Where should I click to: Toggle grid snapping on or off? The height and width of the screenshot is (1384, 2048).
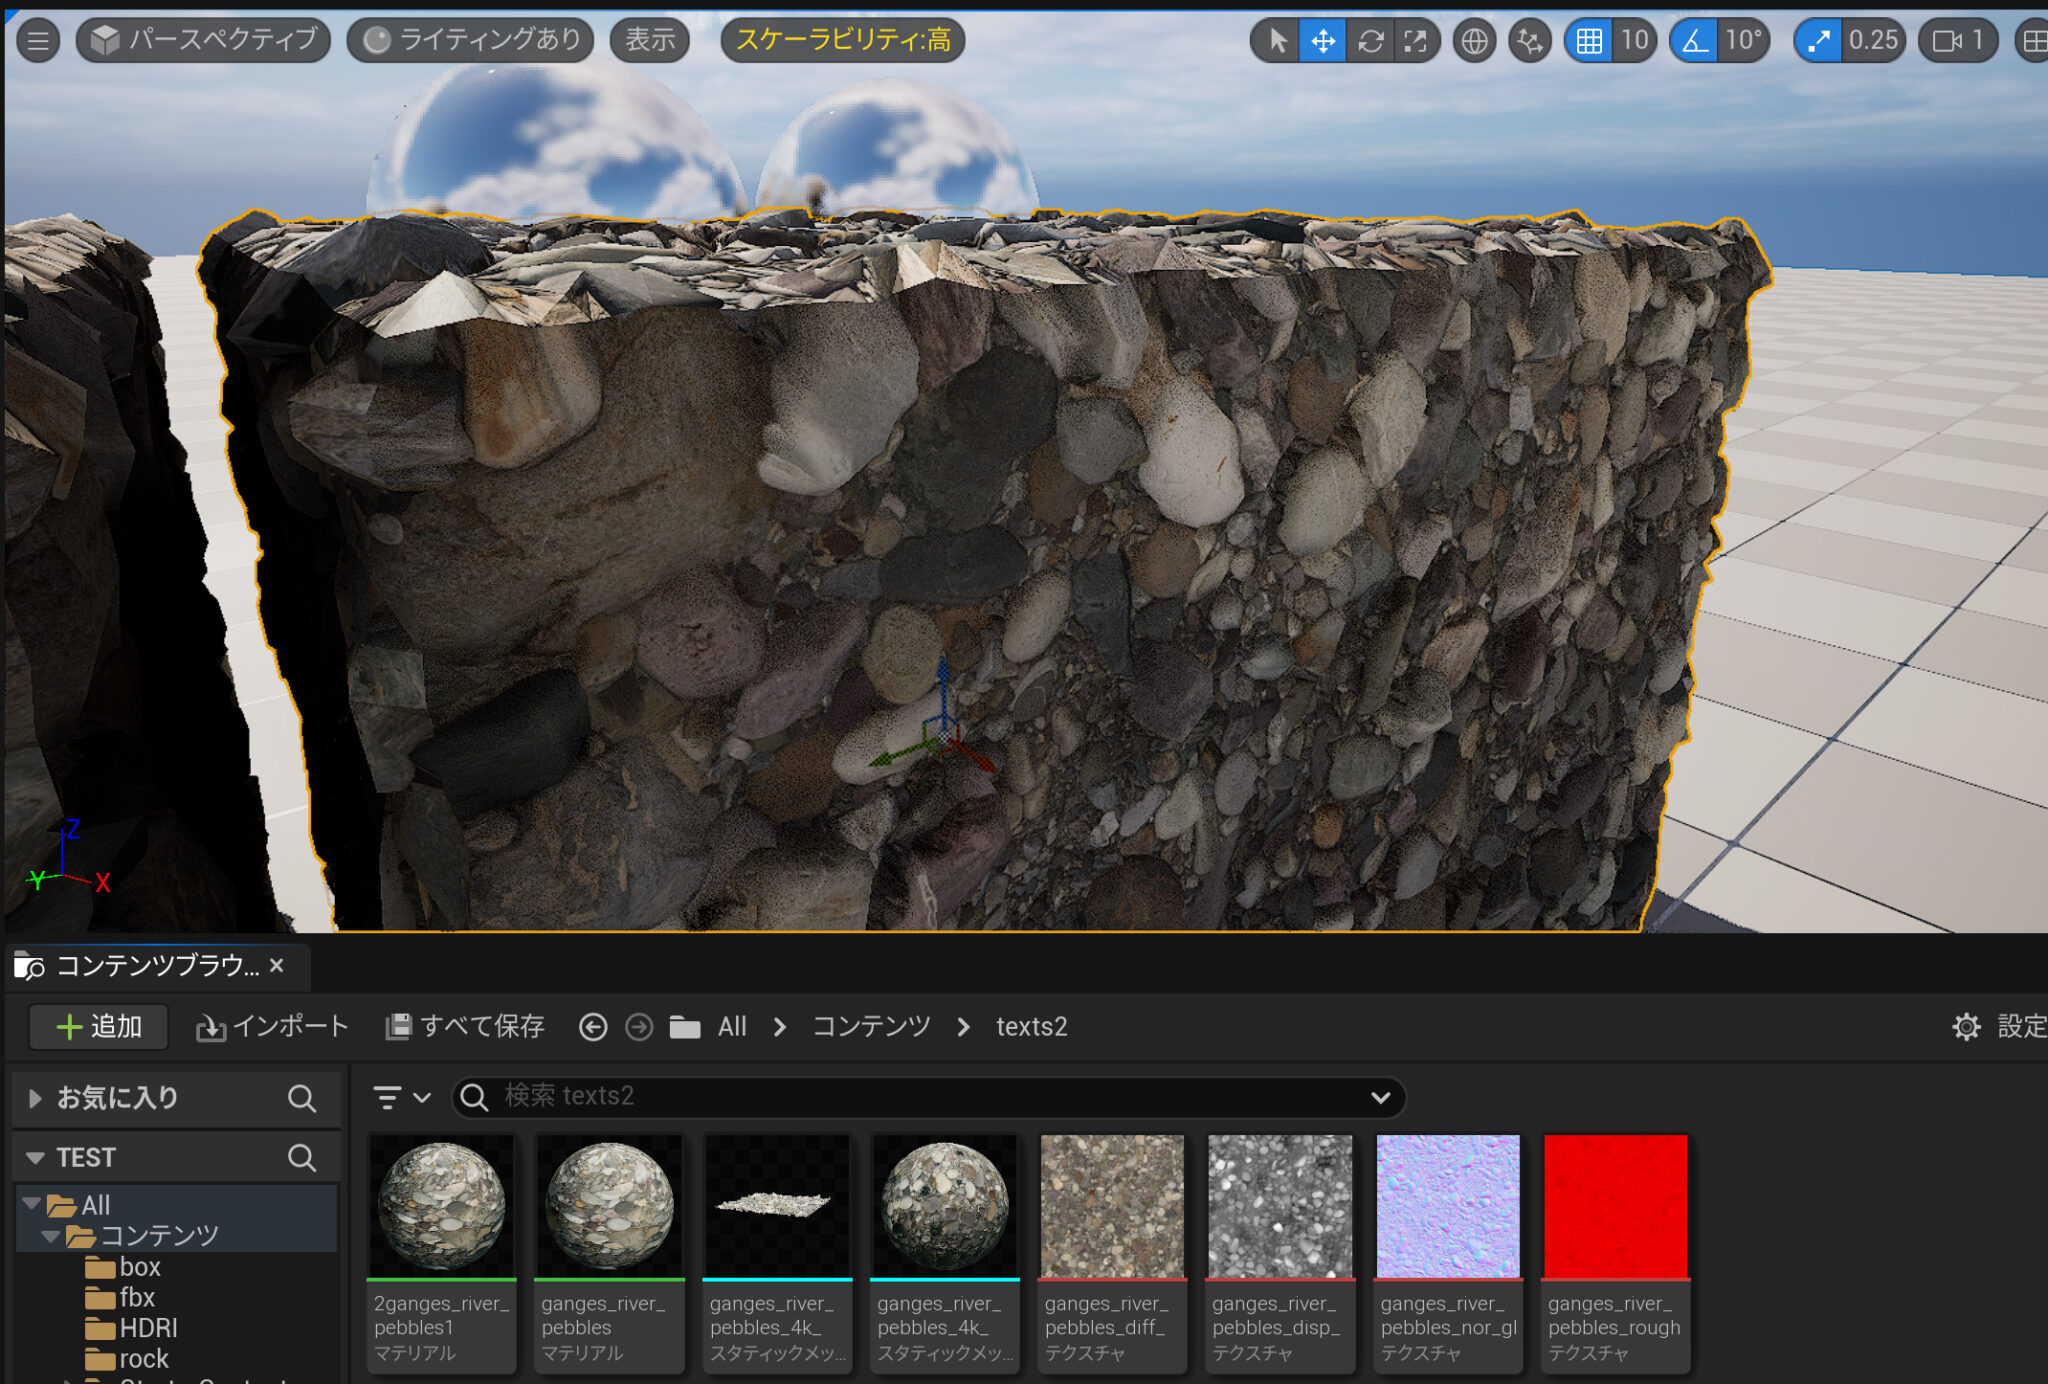[1589, 41]
